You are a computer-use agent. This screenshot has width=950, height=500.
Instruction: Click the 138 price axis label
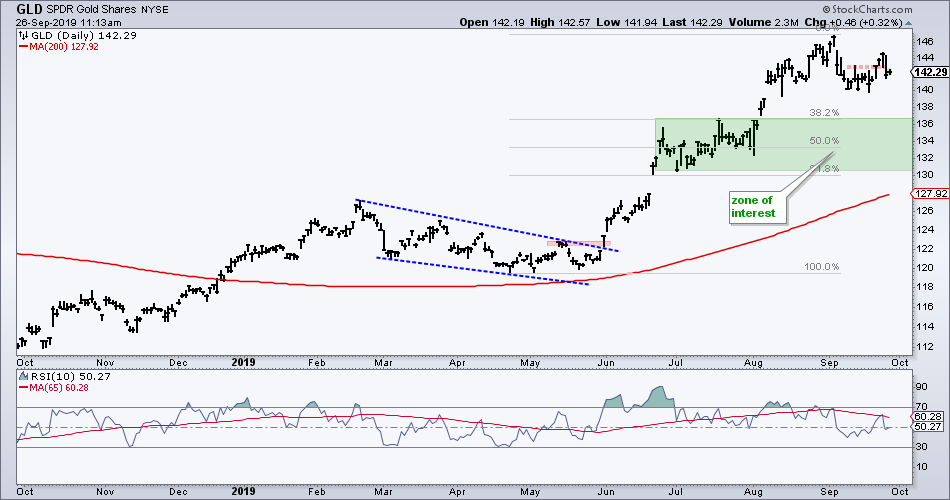click(x=925, y=106)
